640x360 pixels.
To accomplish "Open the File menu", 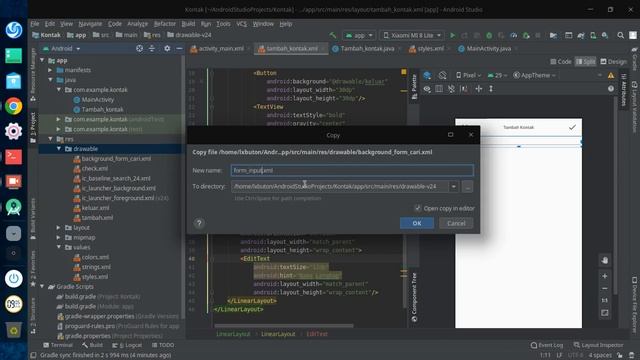I will (35, 24).
